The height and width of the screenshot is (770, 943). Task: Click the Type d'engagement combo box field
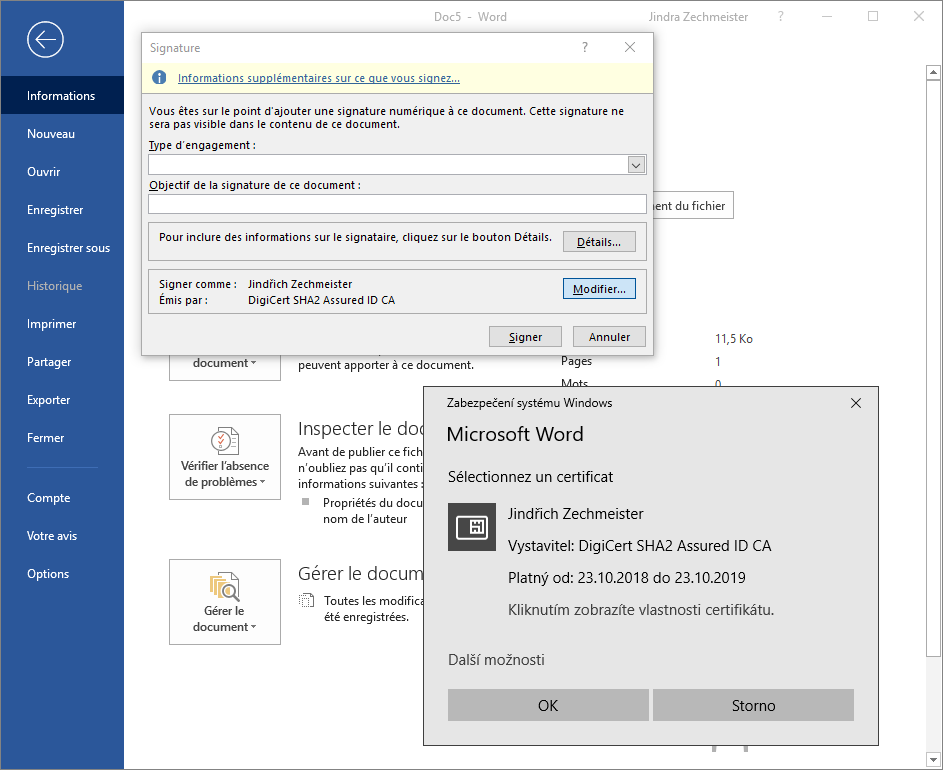pos(397,165)
